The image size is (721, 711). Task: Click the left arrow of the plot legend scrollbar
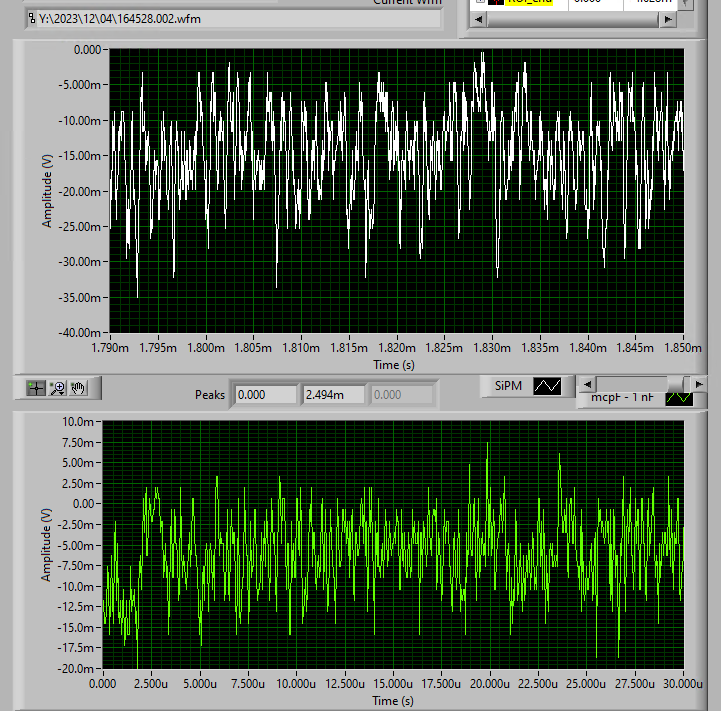589,384
